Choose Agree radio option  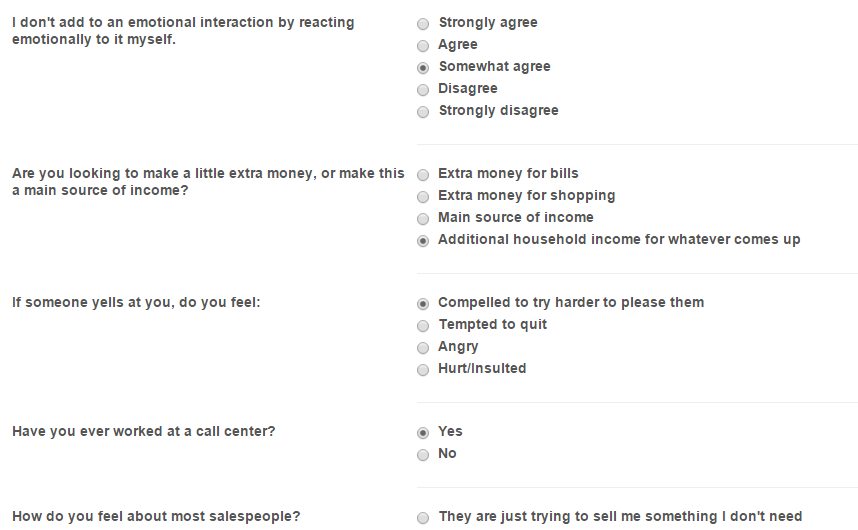click(x=423, y=45)
